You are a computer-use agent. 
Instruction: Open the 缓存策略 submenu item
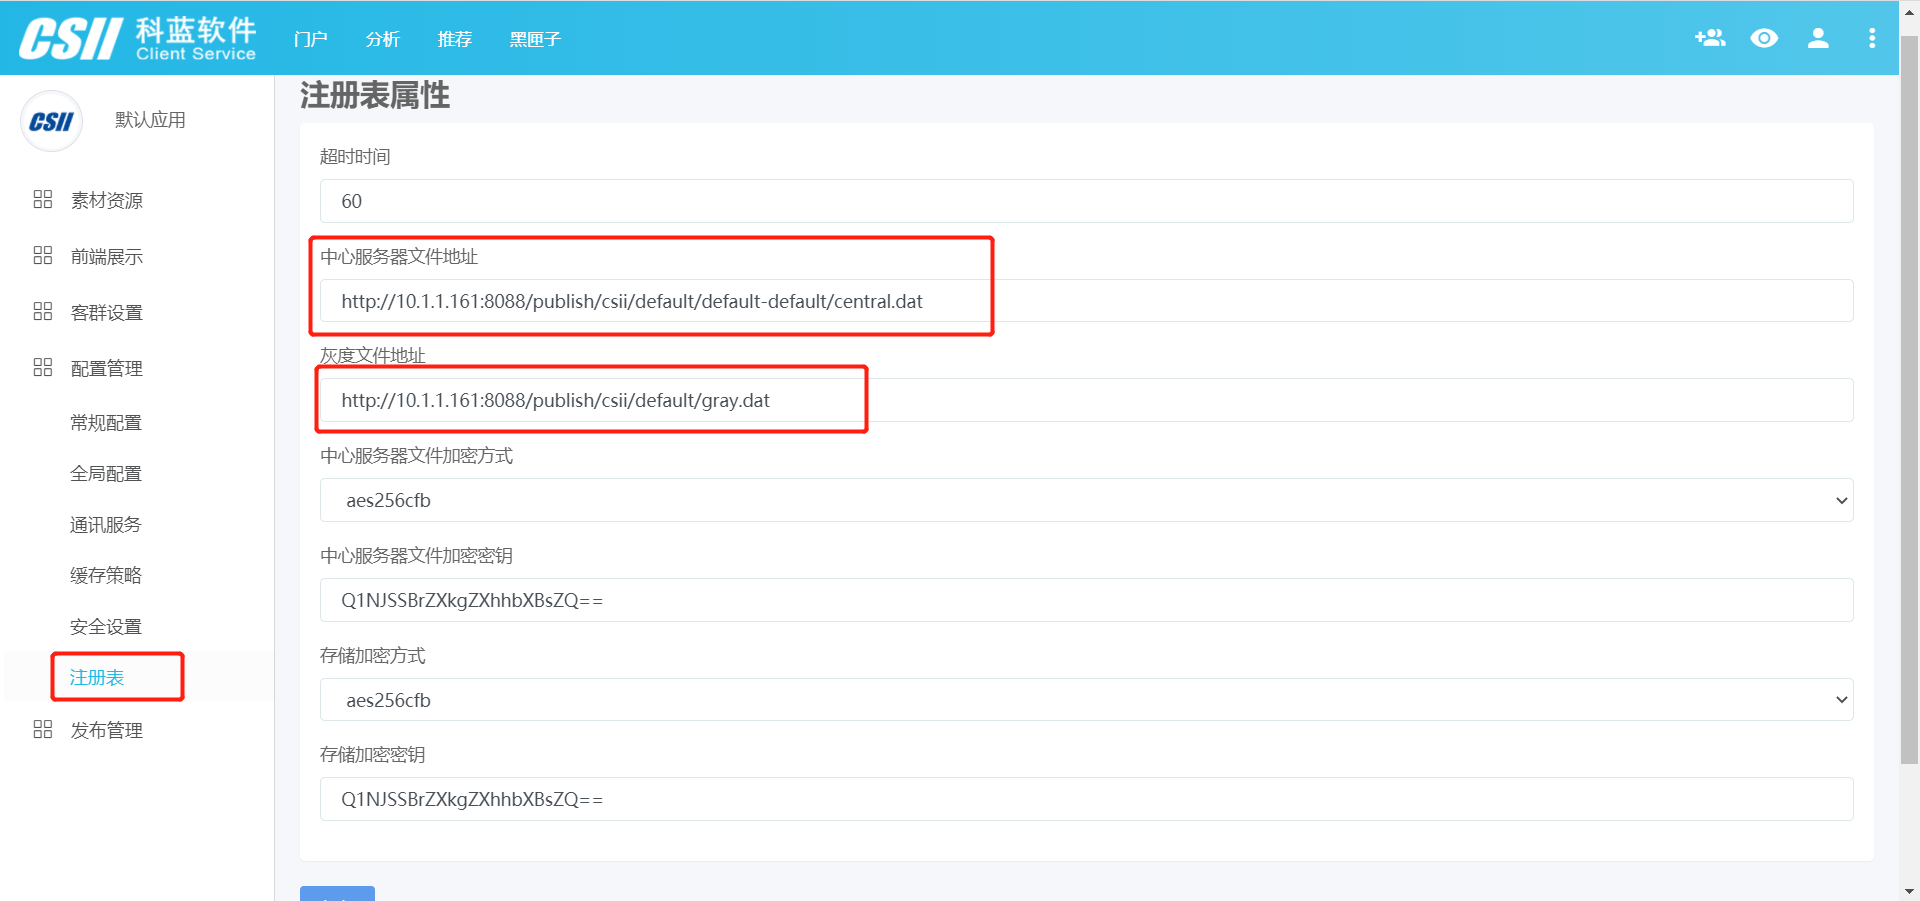coord(106,576)
